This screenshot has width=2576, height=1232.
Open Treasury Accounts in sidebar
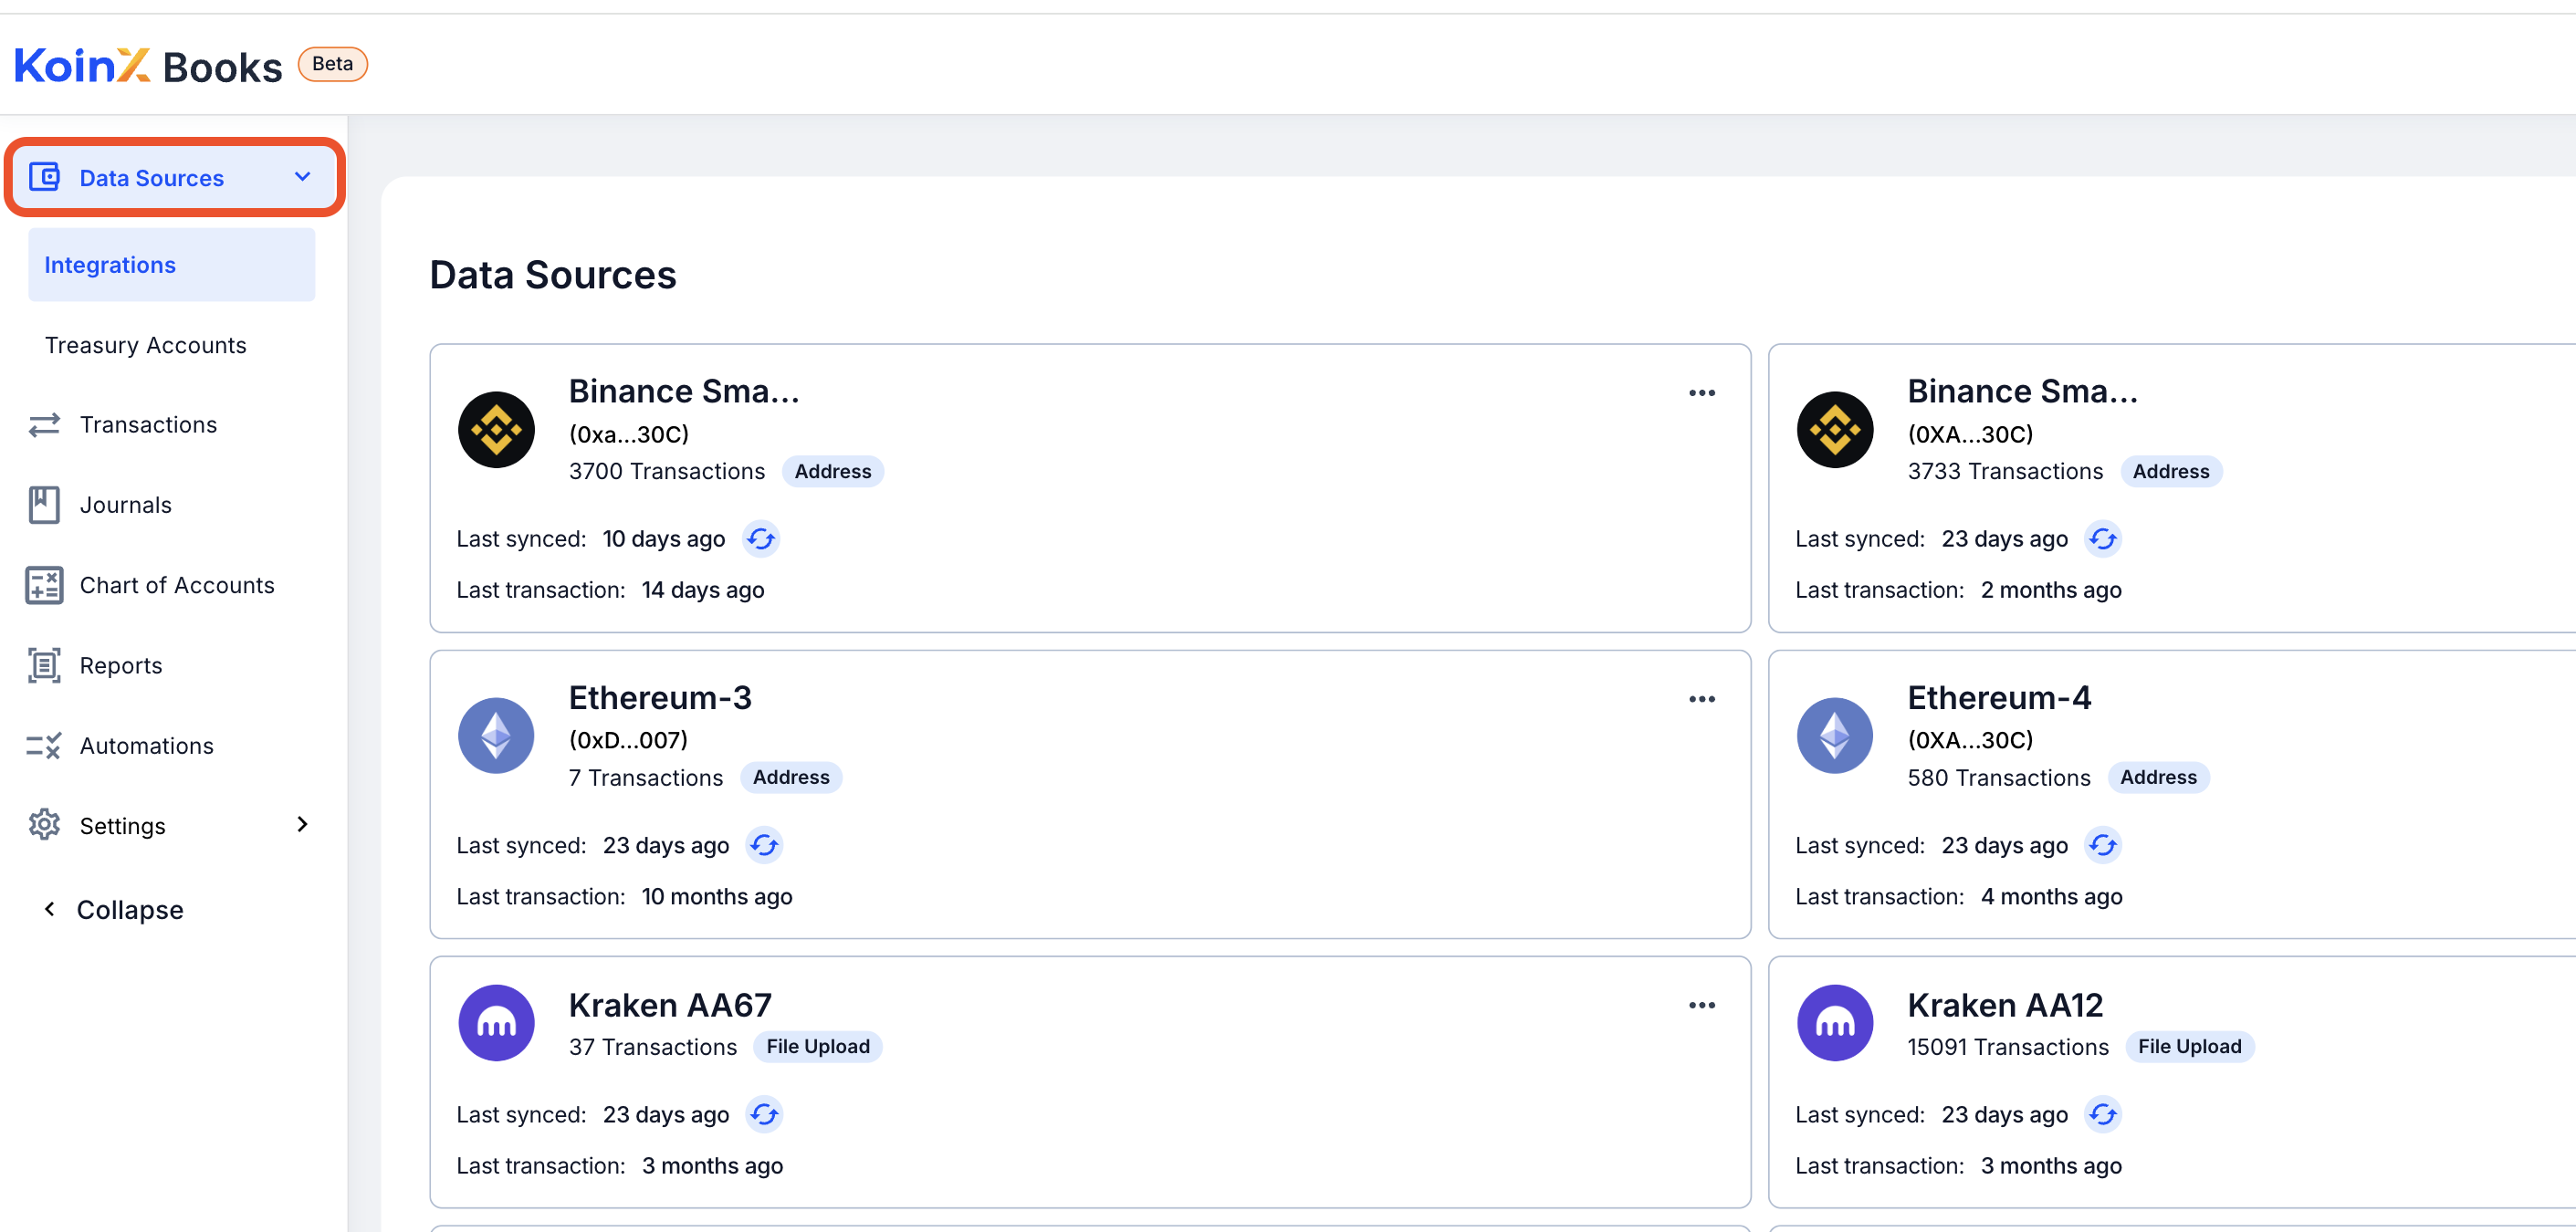pos(146,345)
